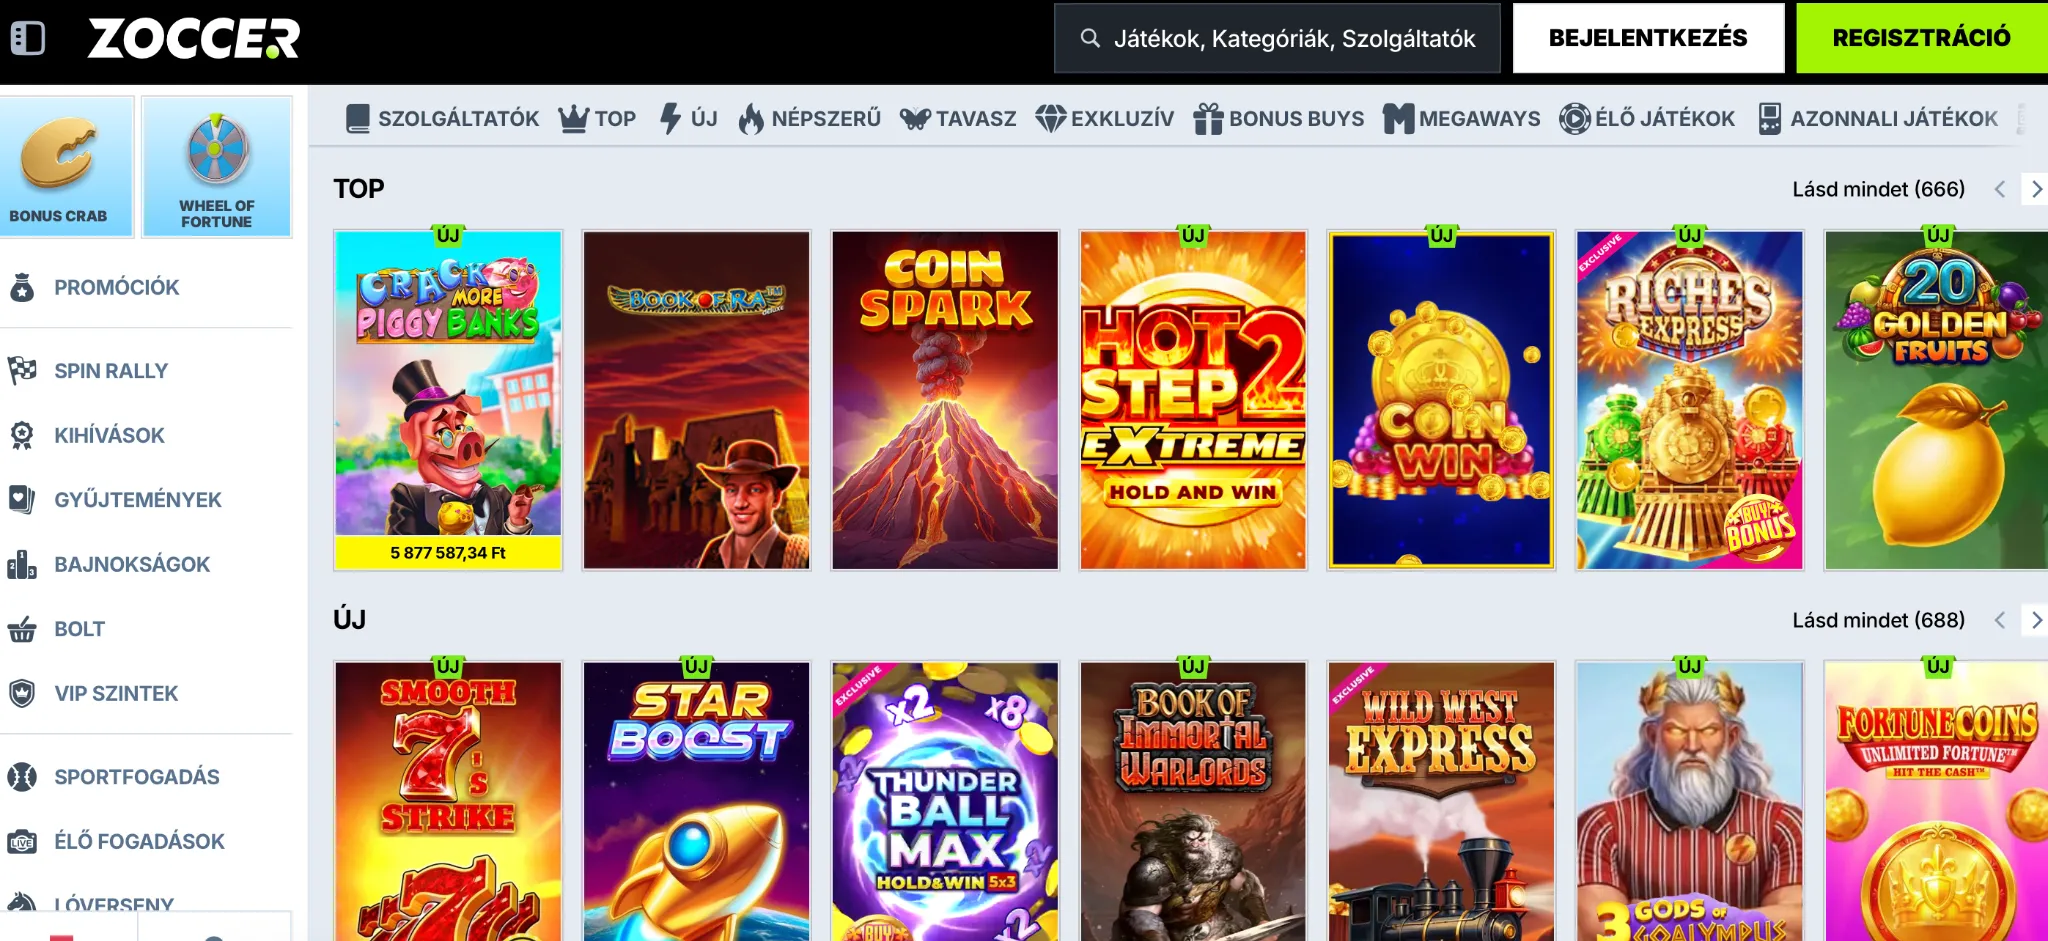Click the VIP Szintek shield icon
The height and width of the screenshot is (941, 2048).
click(x=22, y=693)
